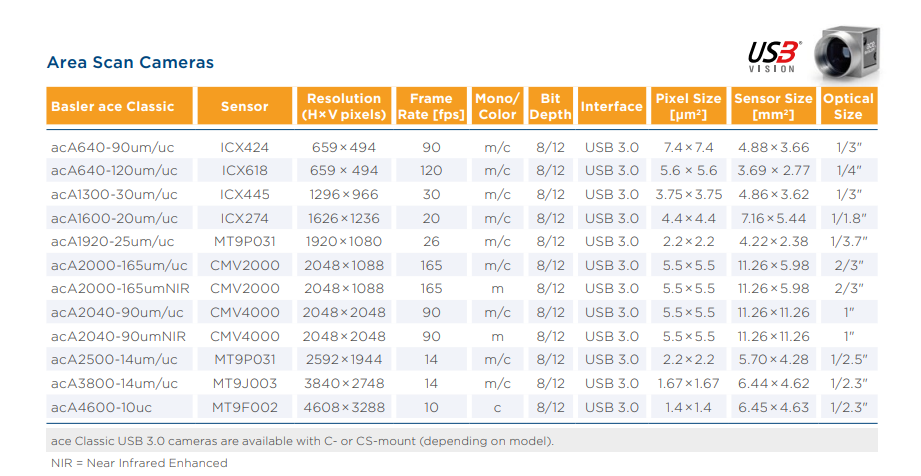Click pixel size 1.4×1.4
Screen dimensions: 921x476
click(x=688, y=407)
